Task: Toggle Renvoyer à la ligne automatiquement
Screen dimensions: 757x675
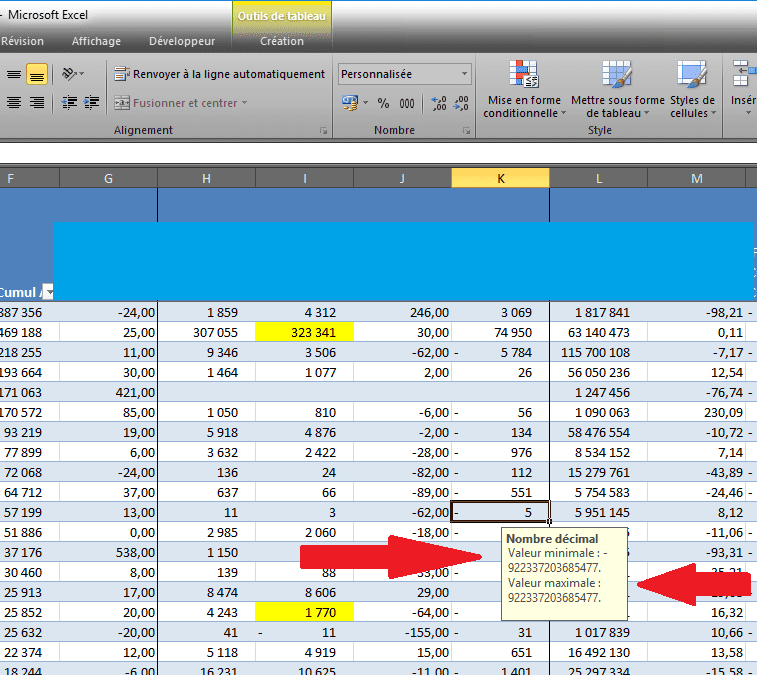Action: click(219, 74)
